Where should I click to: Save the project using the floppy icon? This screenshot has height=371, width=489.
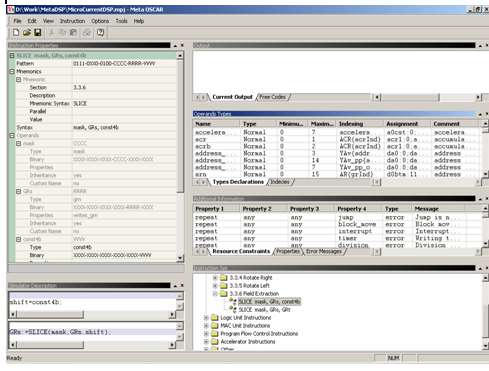click(38, 33)
